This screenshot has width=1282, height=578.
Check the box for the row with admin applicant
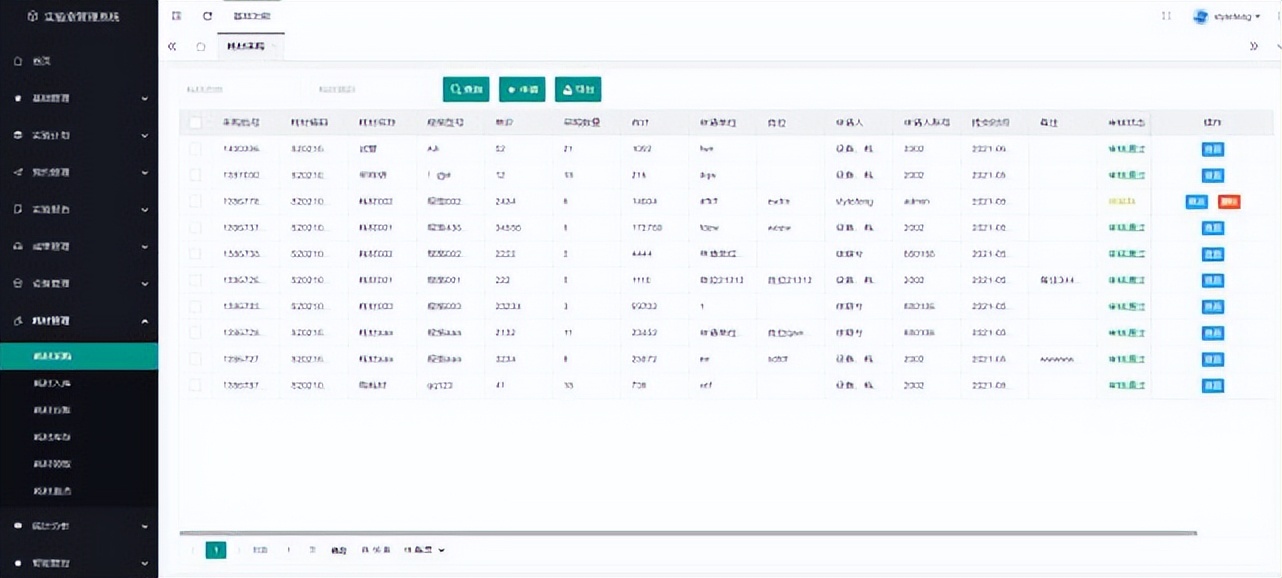tap(196, 201)
